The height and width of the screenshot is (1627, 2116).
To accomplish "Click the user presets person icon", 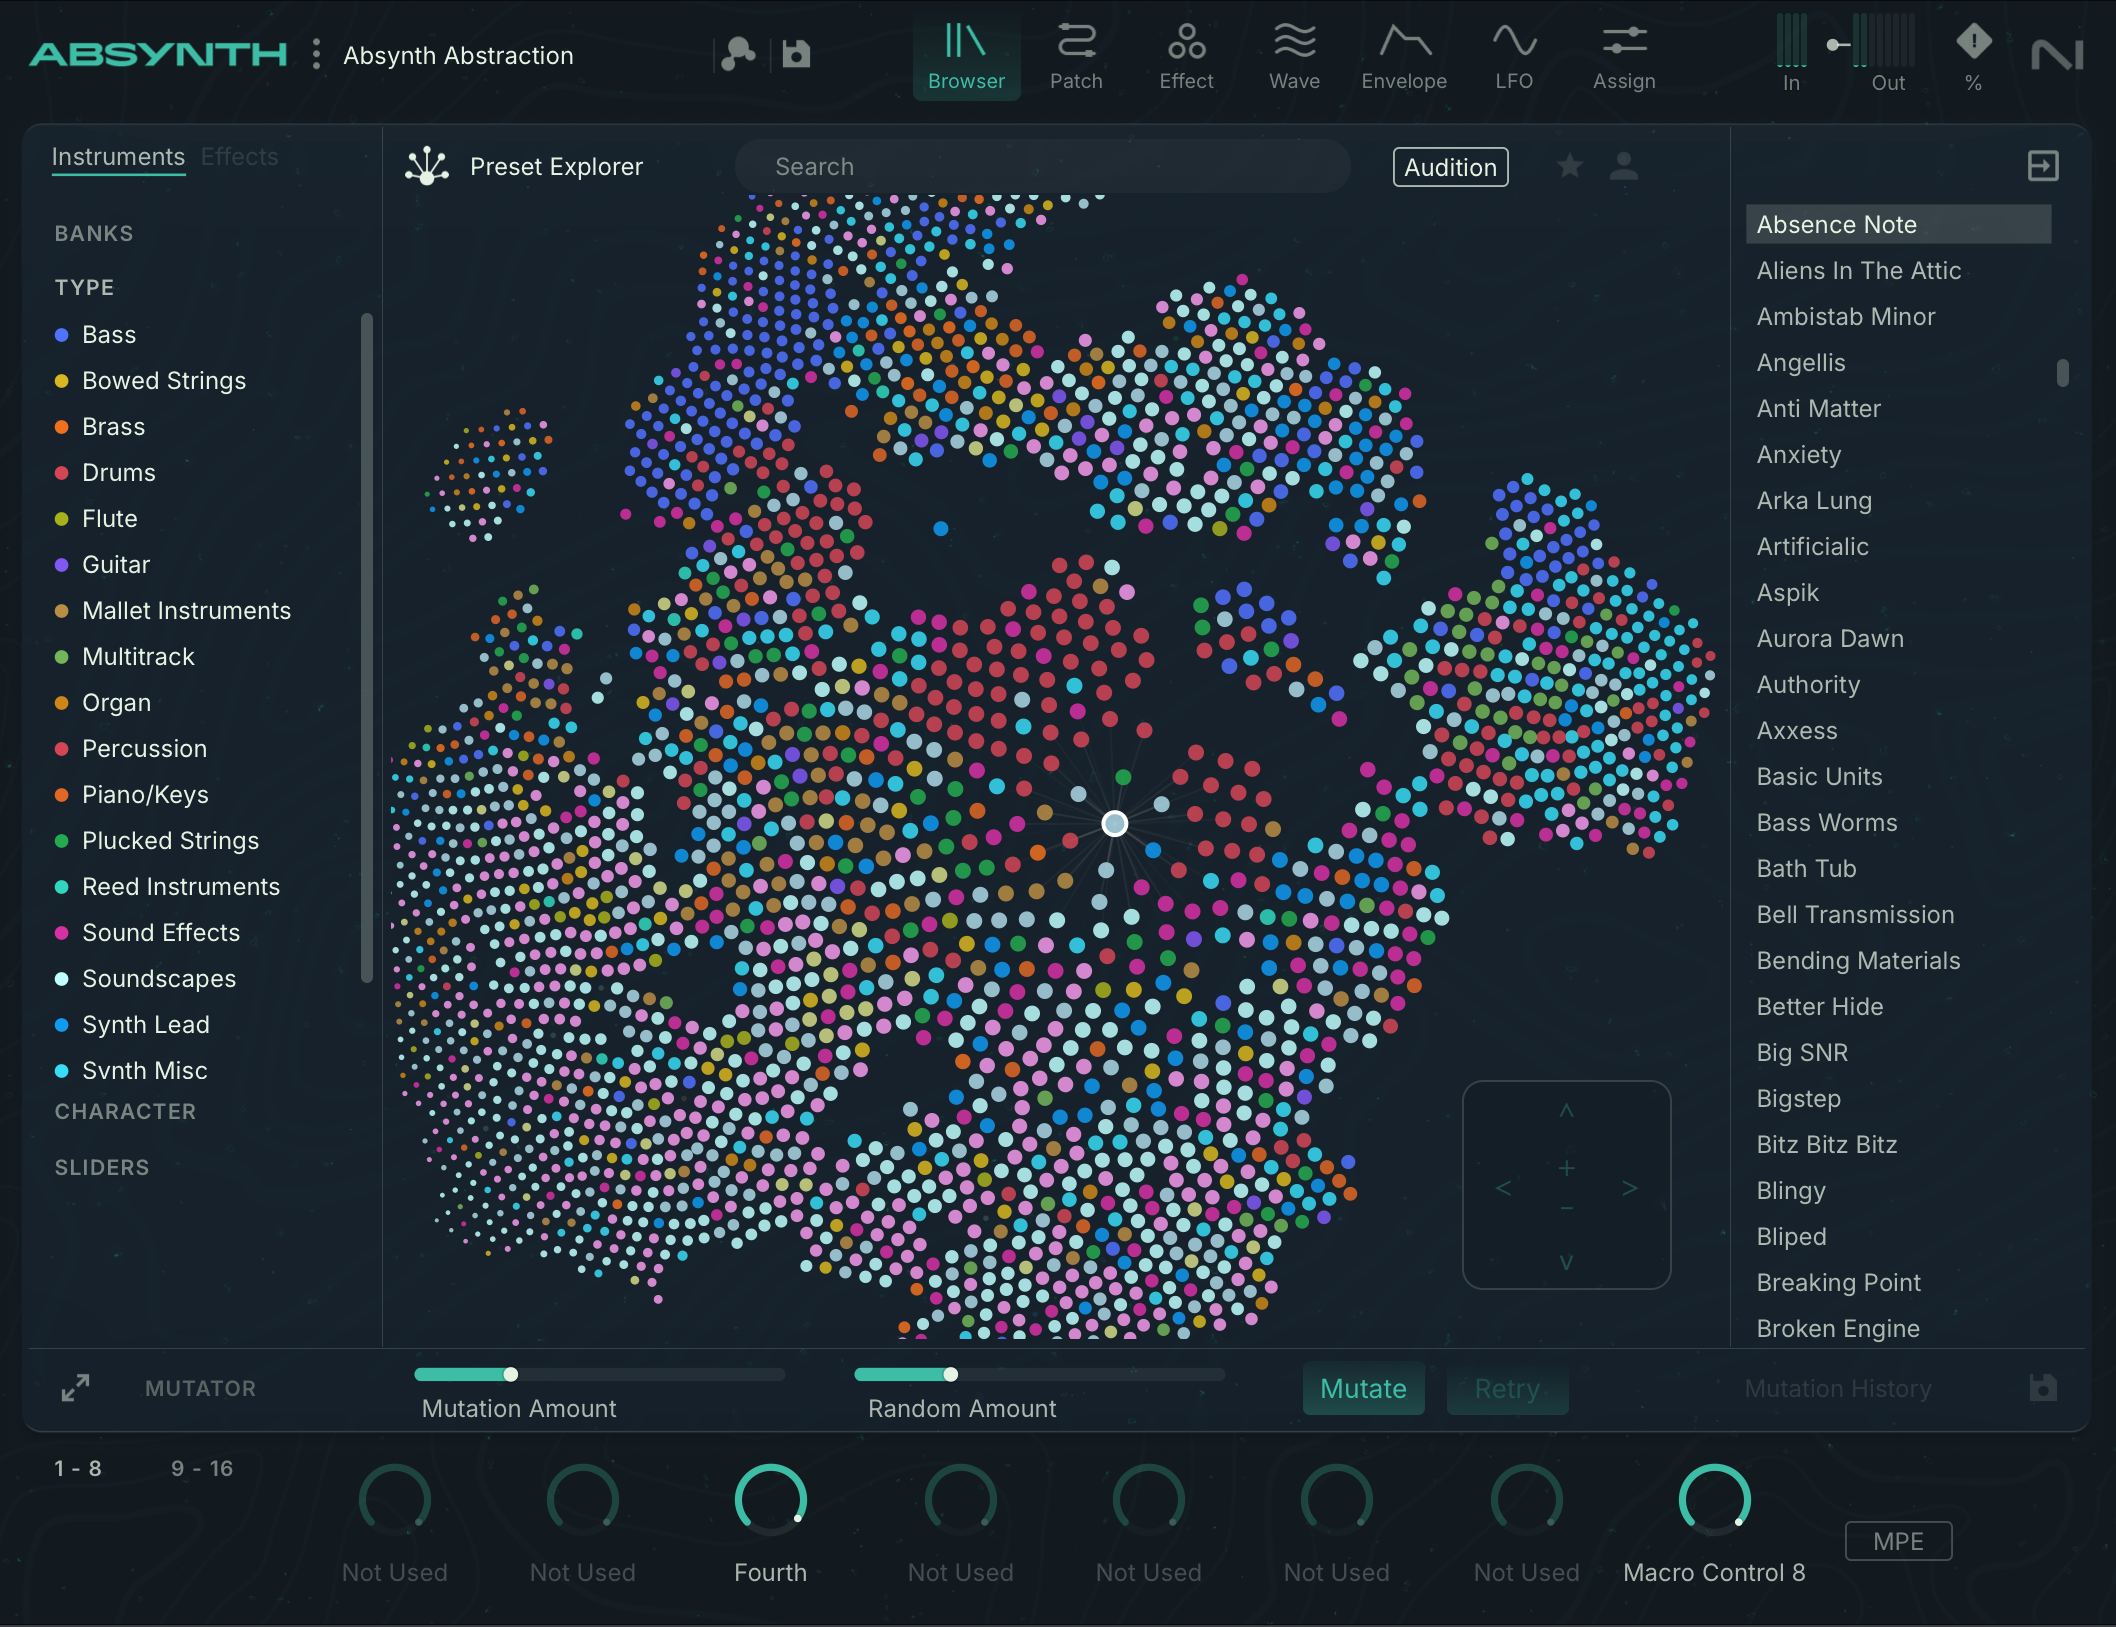I will [1624, 166].
